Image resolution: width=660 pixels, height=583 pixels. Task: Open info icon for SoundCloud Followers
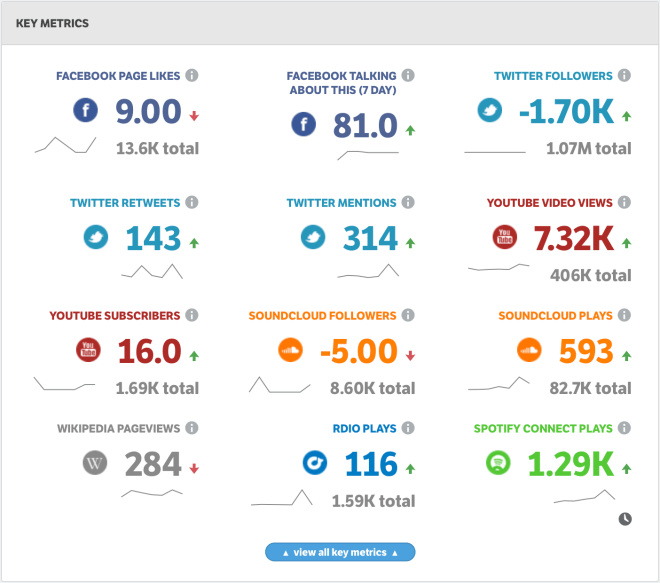[408, 315]
